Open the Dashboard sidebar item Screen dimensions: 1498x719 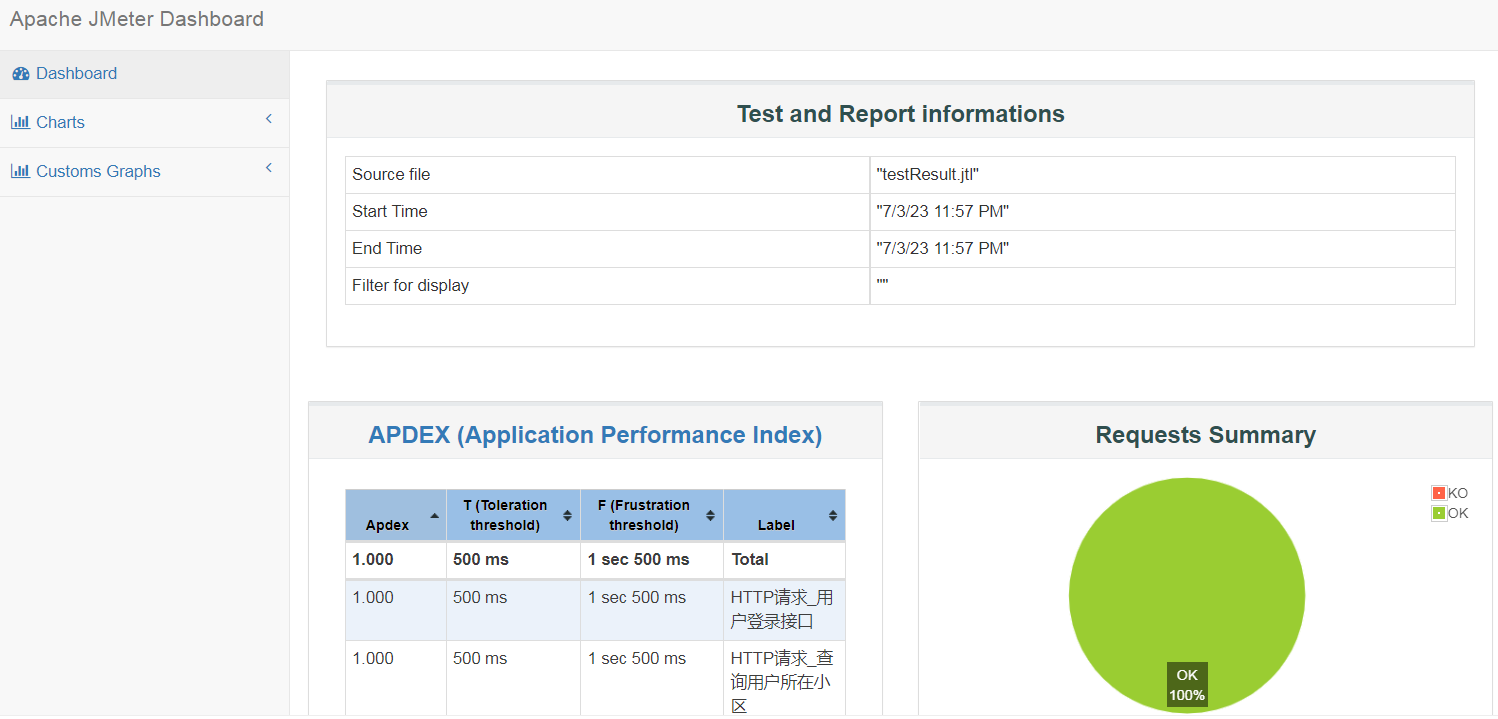click(x=76, y=74)
